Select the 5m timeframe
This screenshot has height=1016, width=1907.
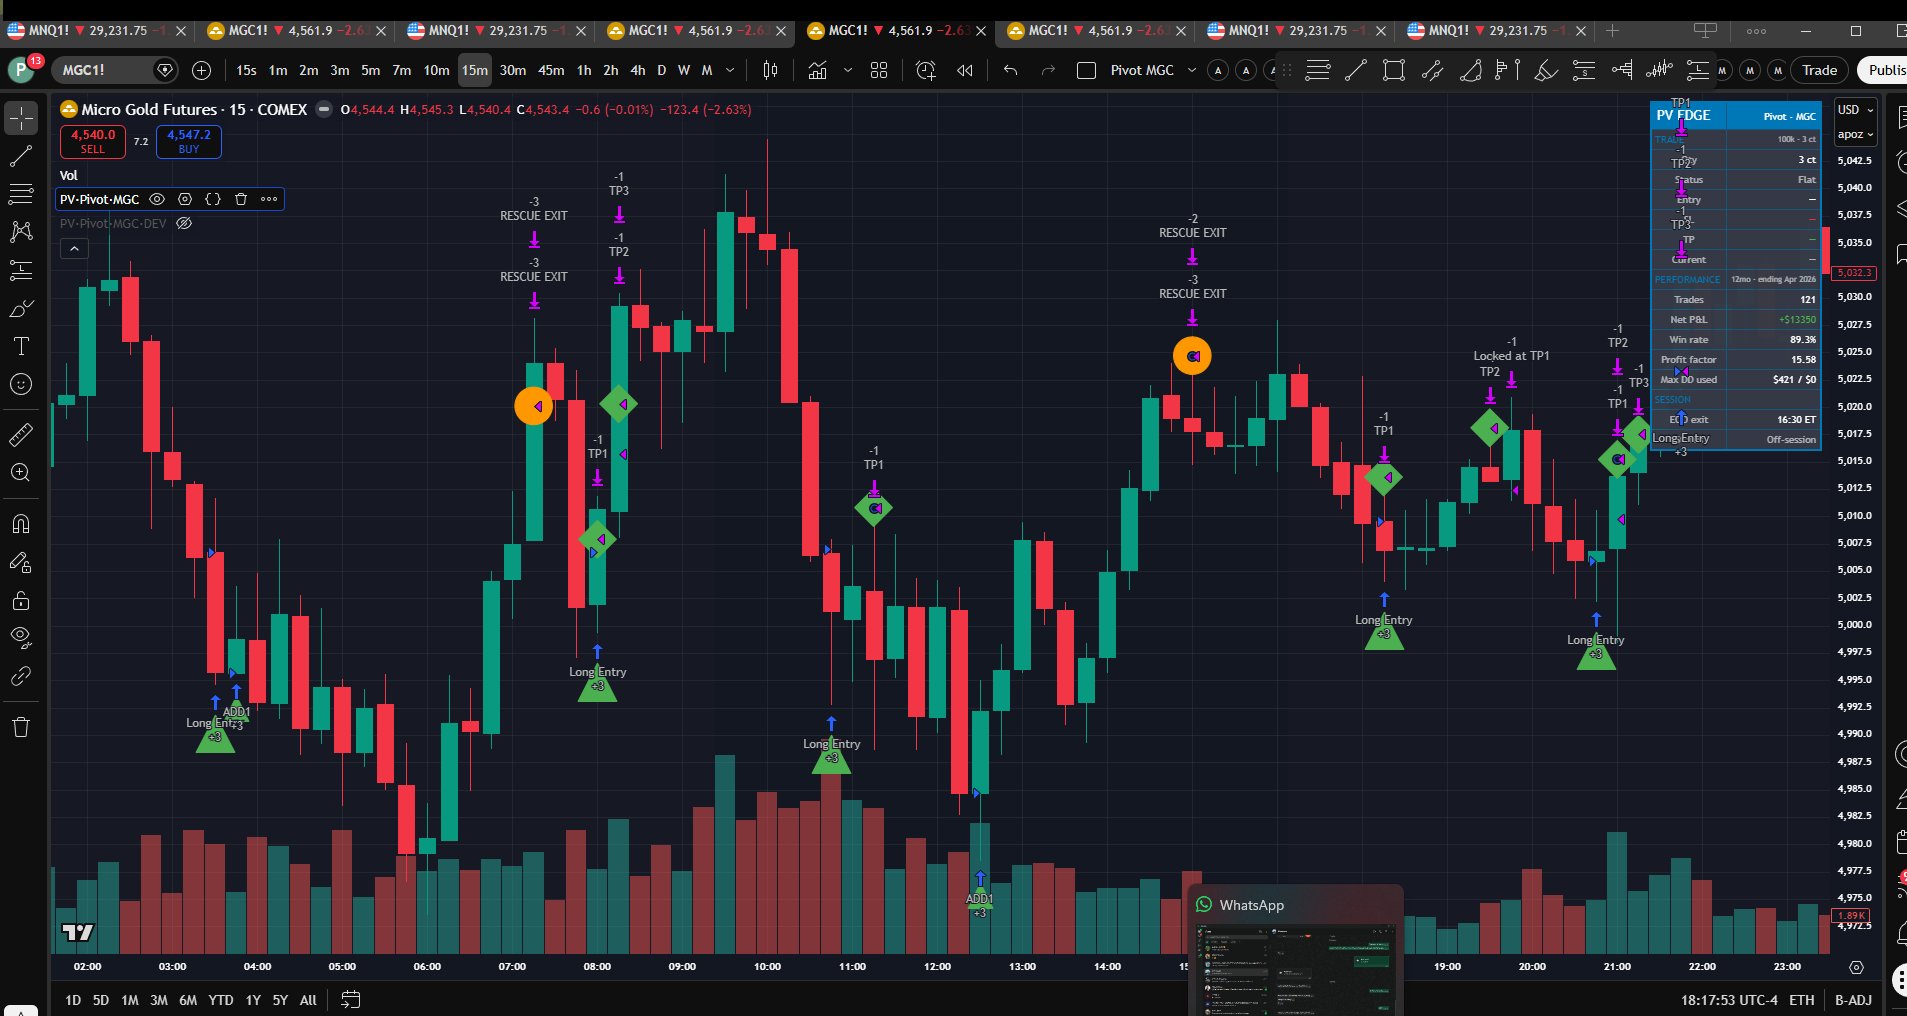point(371,70)
